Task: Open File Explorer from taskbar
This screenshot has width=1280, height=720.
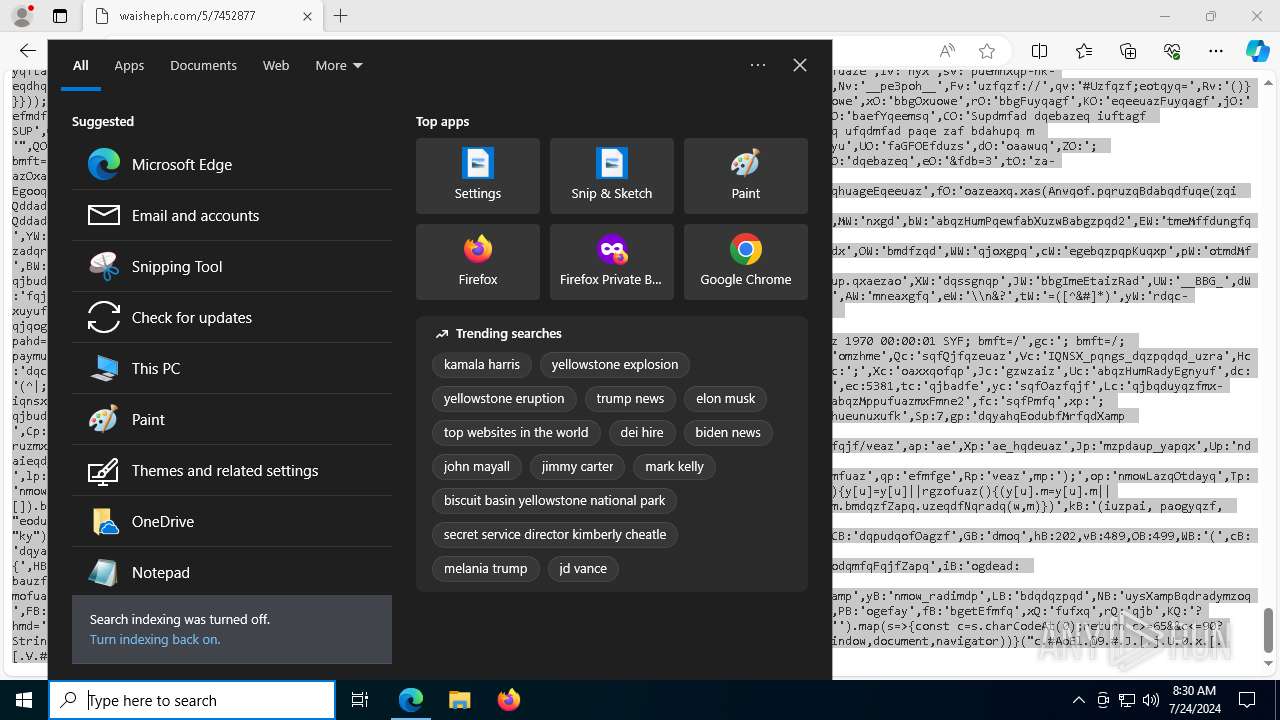Action: 459,700
